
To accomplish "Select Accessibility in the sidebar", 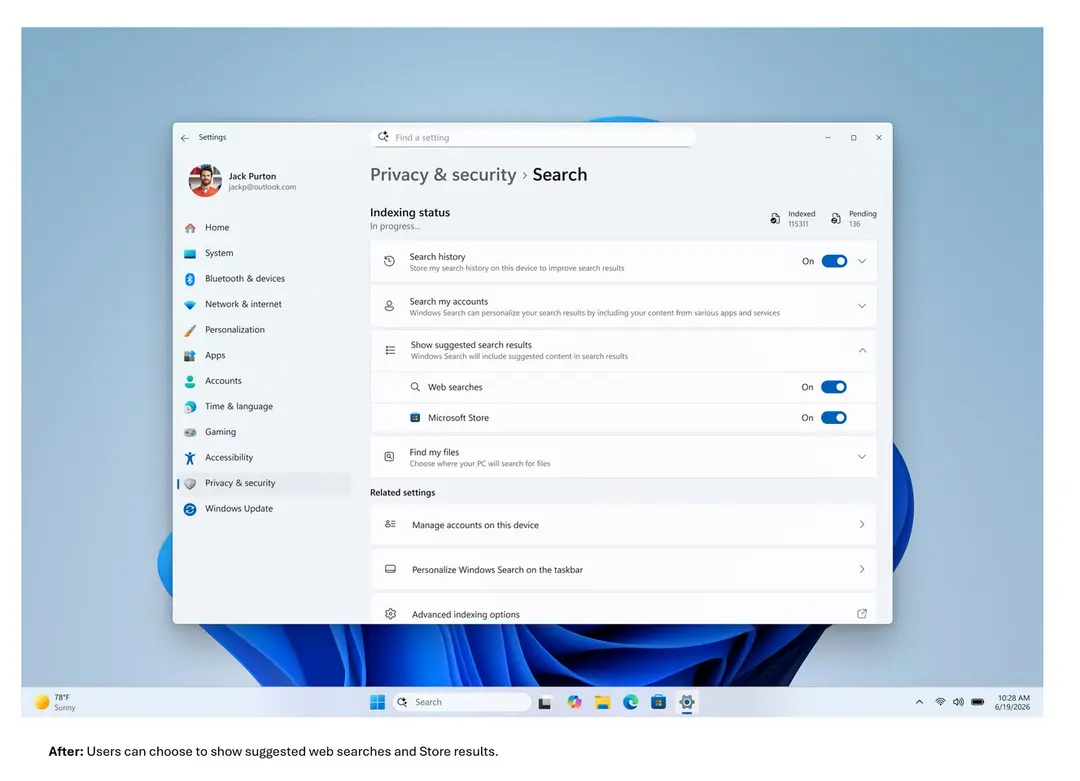I will tap(229, 457).
